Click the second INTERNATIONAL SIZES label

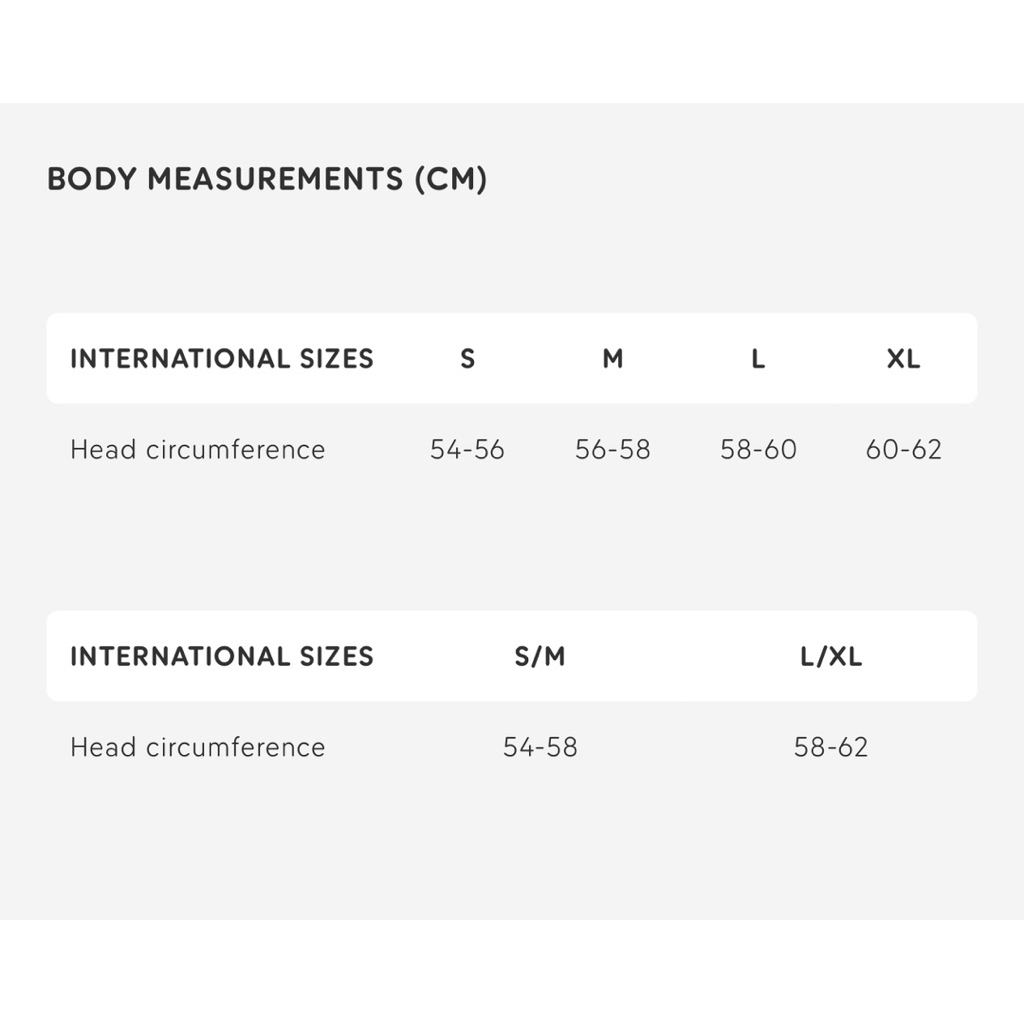pyautogui.click(x=222, y=656)
